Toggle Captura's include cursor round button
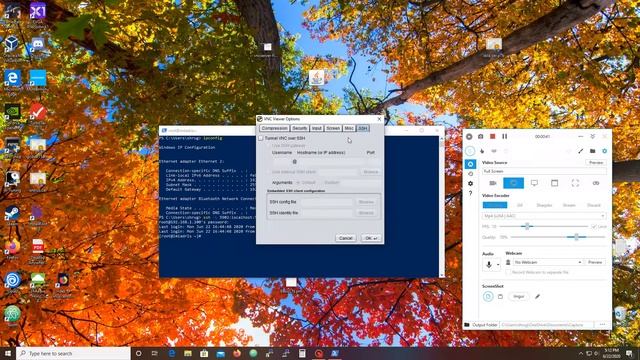 470,151
